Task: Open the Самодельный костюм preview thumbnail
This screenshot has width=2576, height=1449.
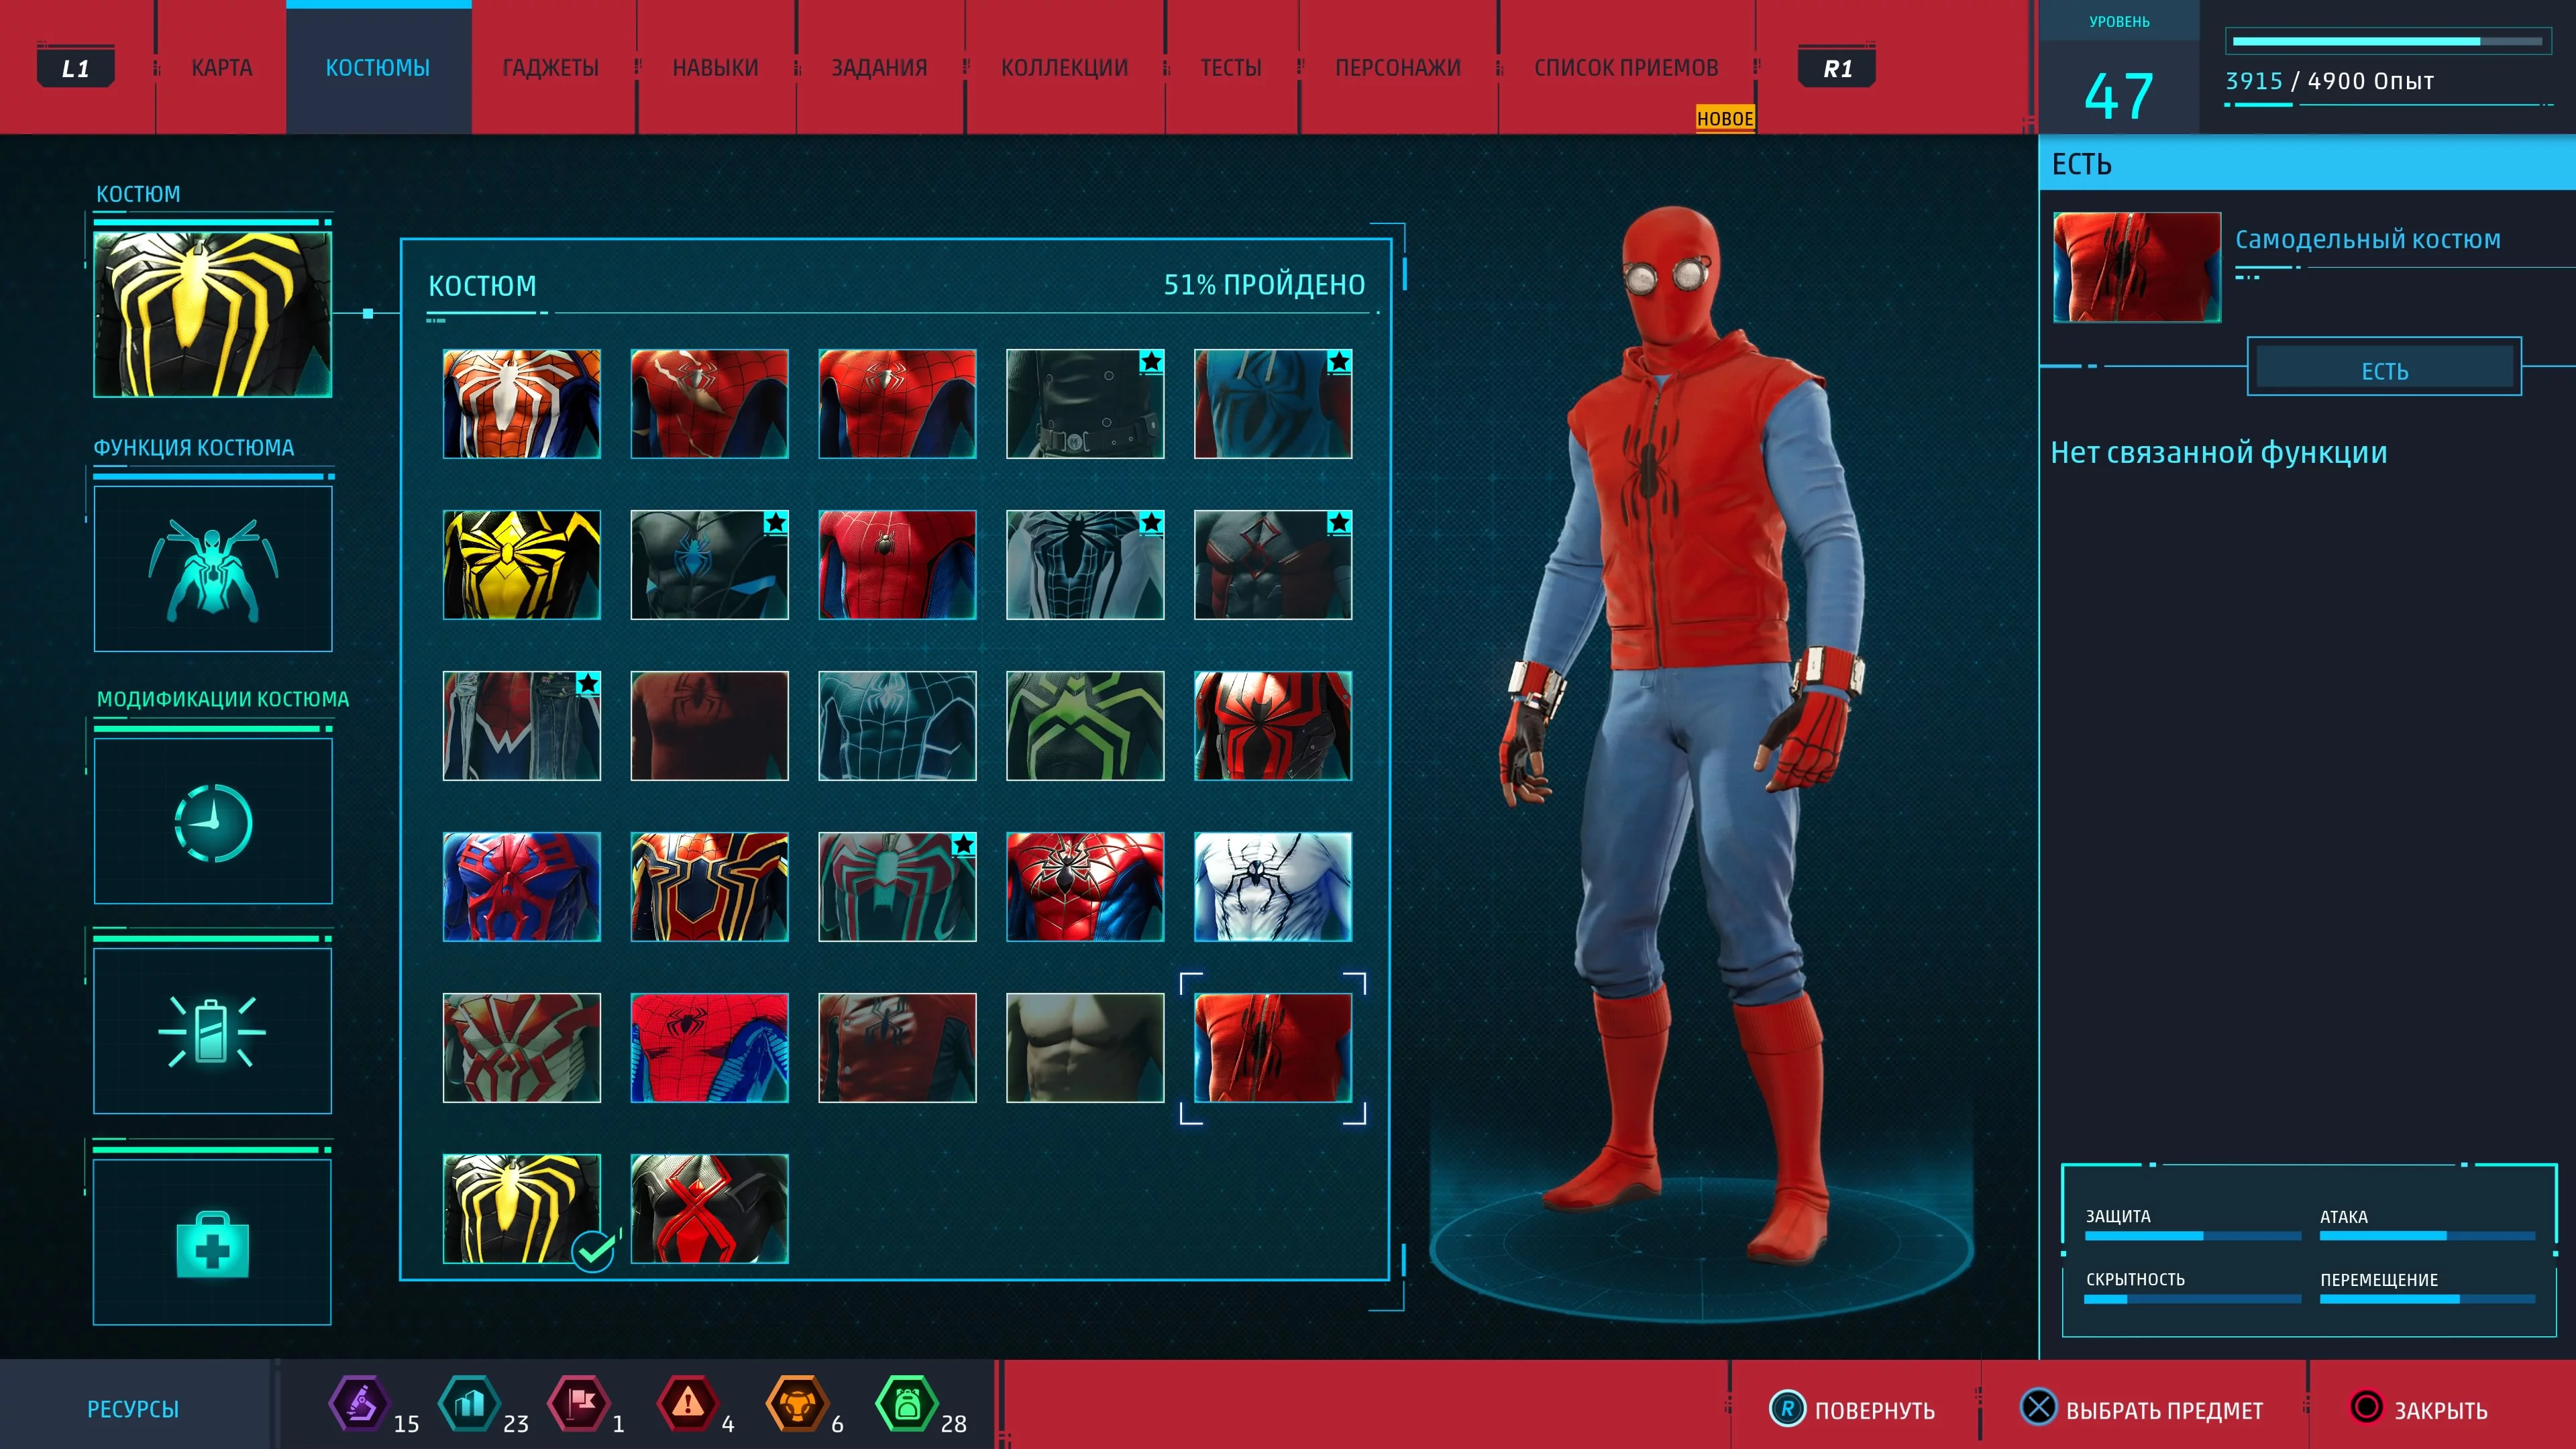Action: (x=2137, y=267)
